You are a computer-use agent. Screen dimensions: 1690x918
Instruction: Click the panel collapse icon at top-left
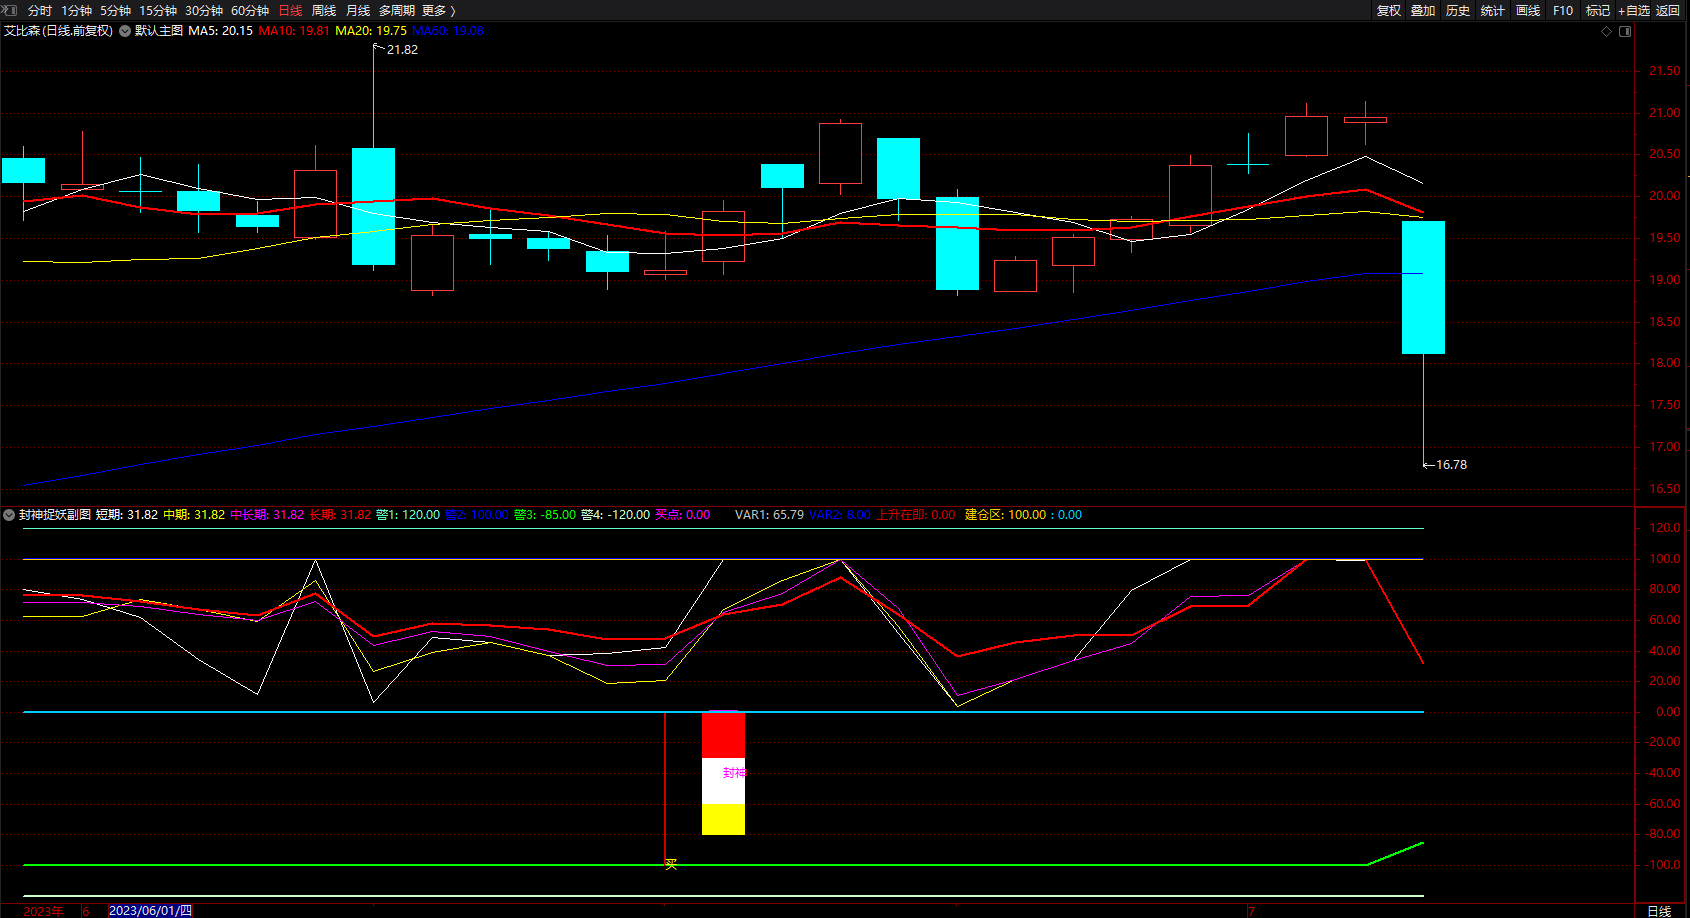tap(10, 10)
